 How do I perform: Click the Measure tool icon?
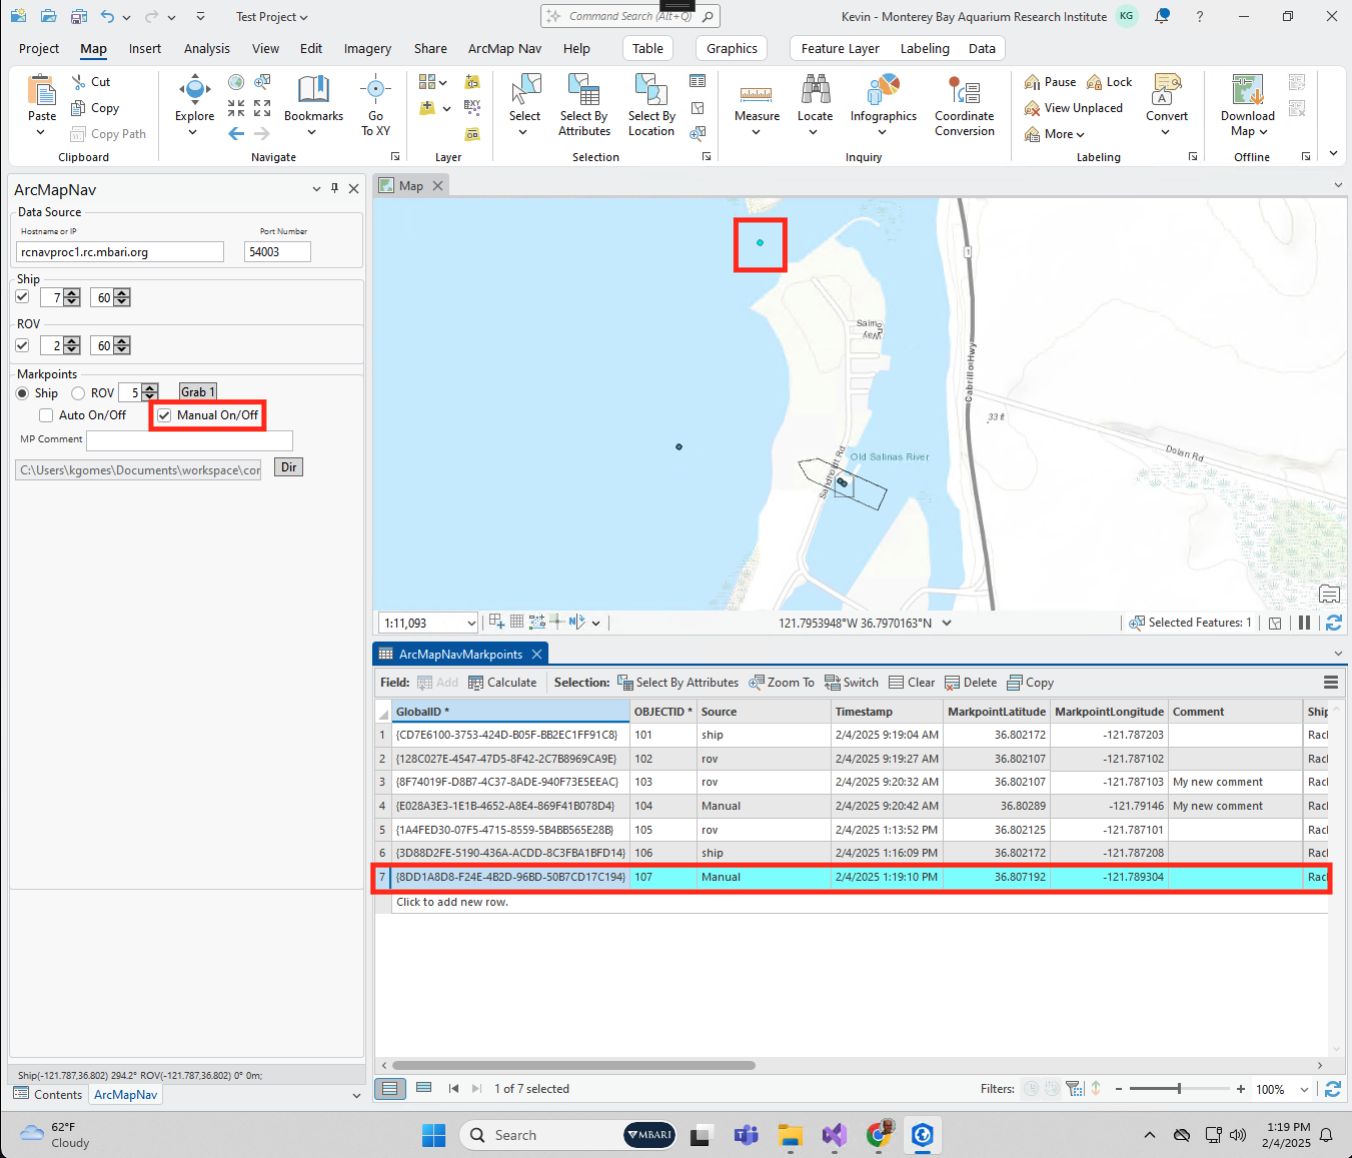coord(756,94)
